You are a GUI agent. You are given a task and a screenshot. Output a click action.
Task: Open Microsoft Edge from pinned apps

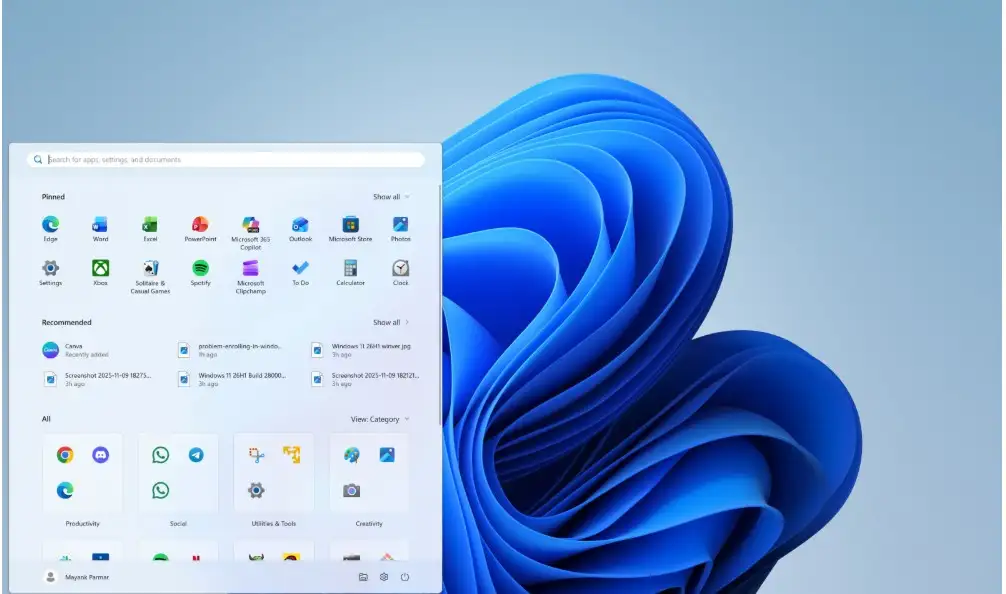pyautogui.click(x=51, y=223)
